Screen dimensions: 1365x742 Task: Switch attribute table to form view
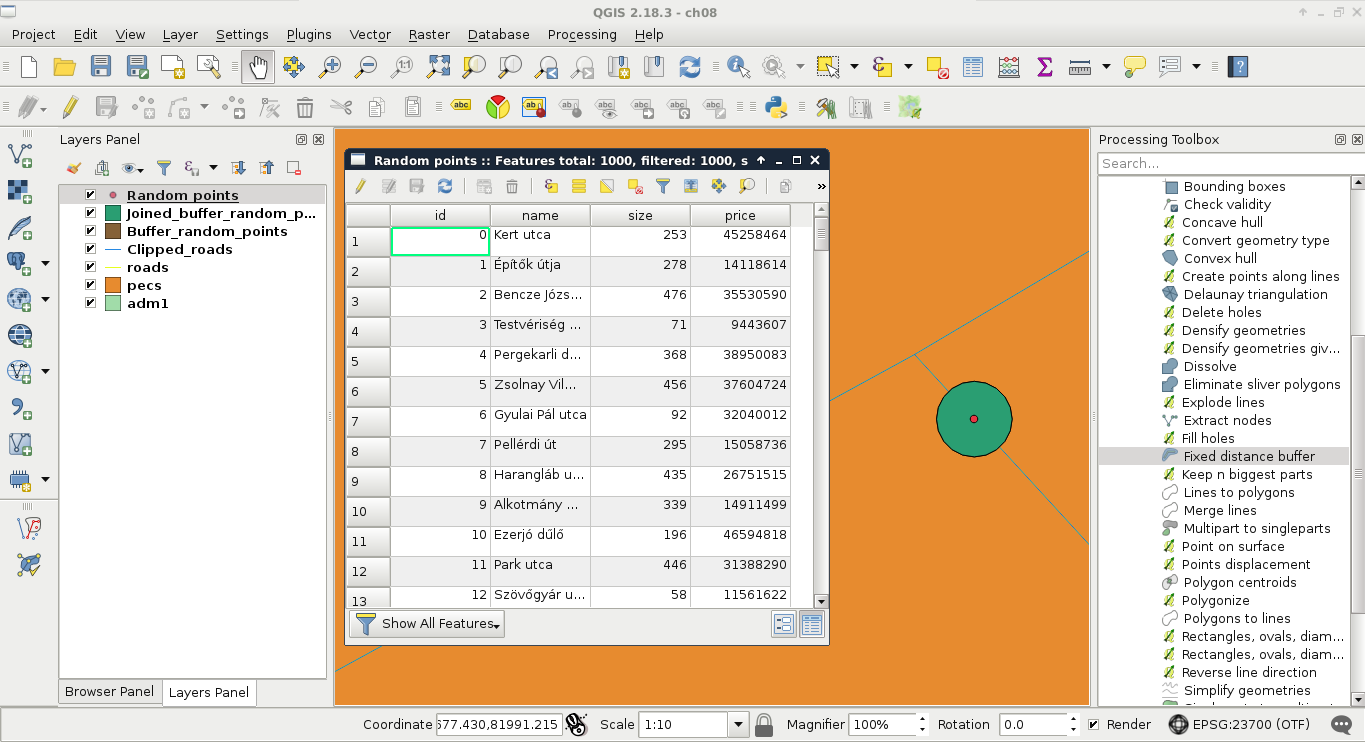(x=784, y=624)
